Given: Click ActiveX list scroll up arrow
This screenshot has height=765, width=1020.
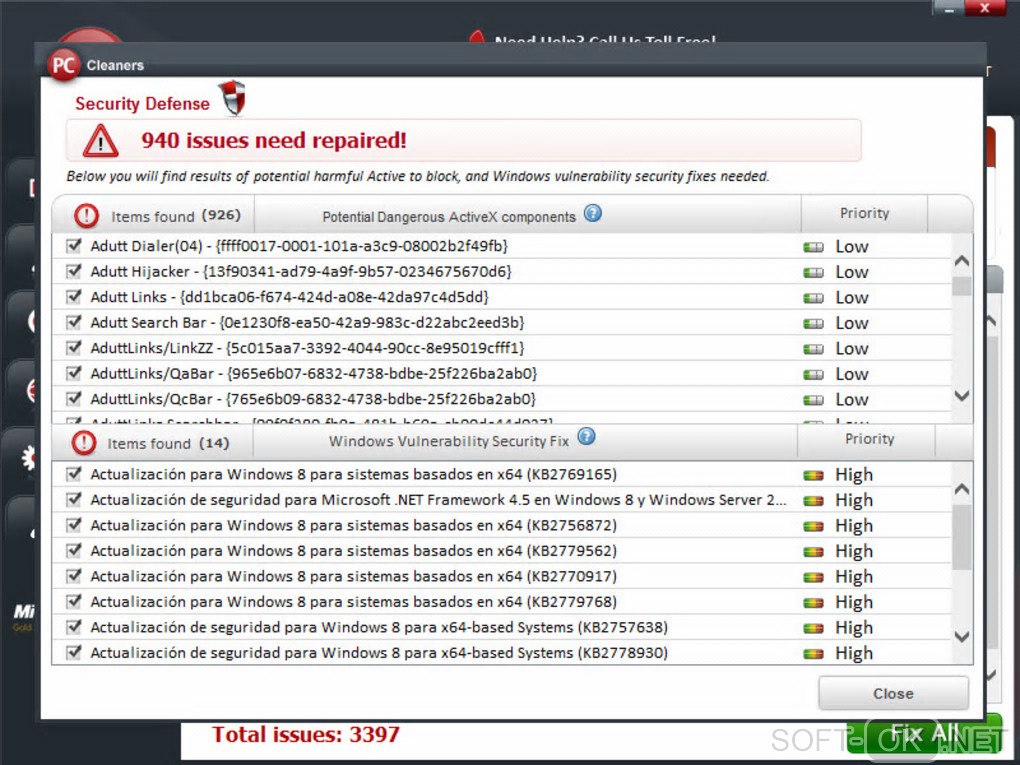Looking at the screenshot, I should click(x=961, y=262).
